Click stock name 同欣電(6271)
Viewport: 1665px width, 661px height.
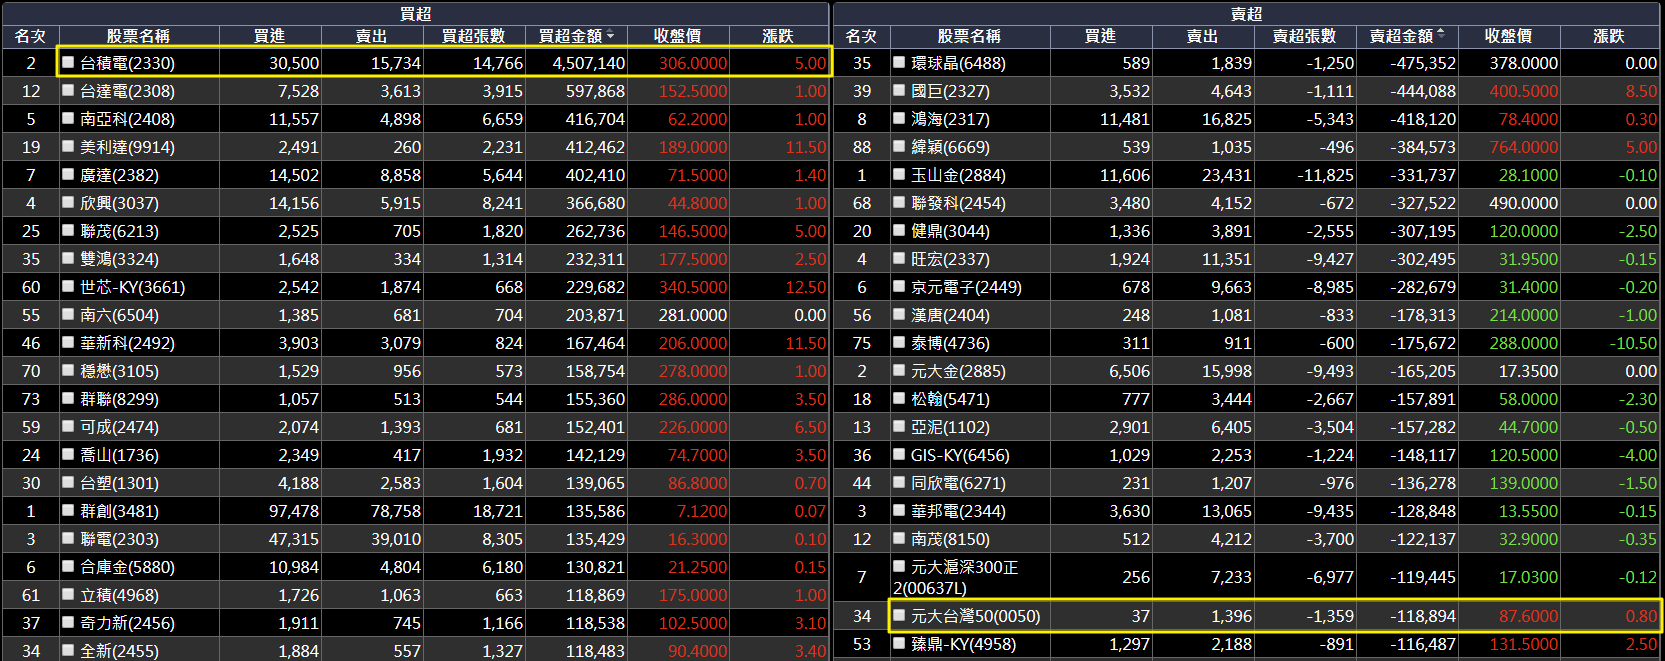click(x=958, y=483)
